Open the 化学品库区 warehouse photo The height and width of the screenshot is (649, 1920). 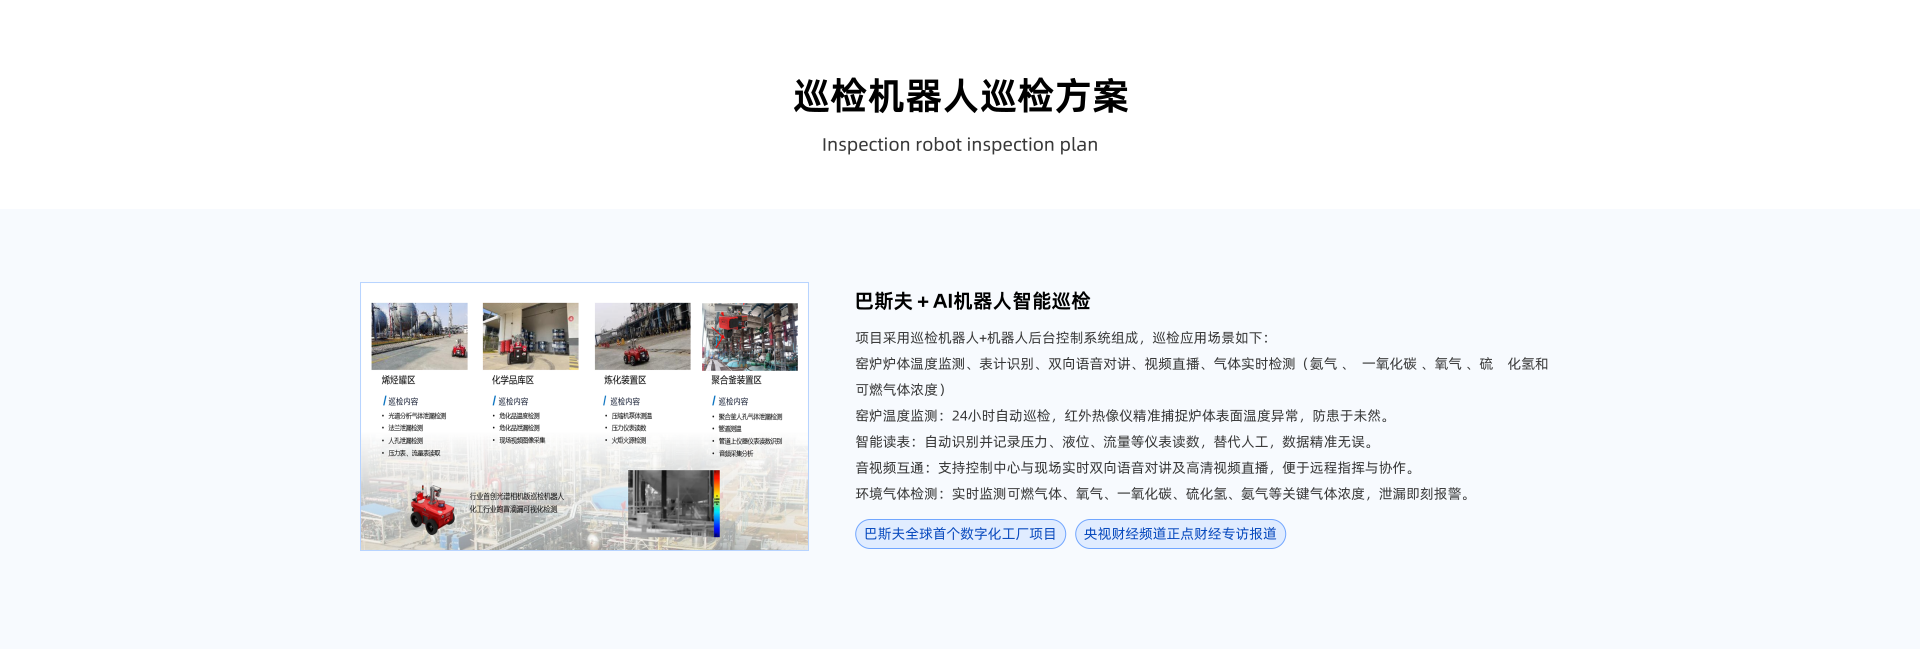[x=530, y=337]
